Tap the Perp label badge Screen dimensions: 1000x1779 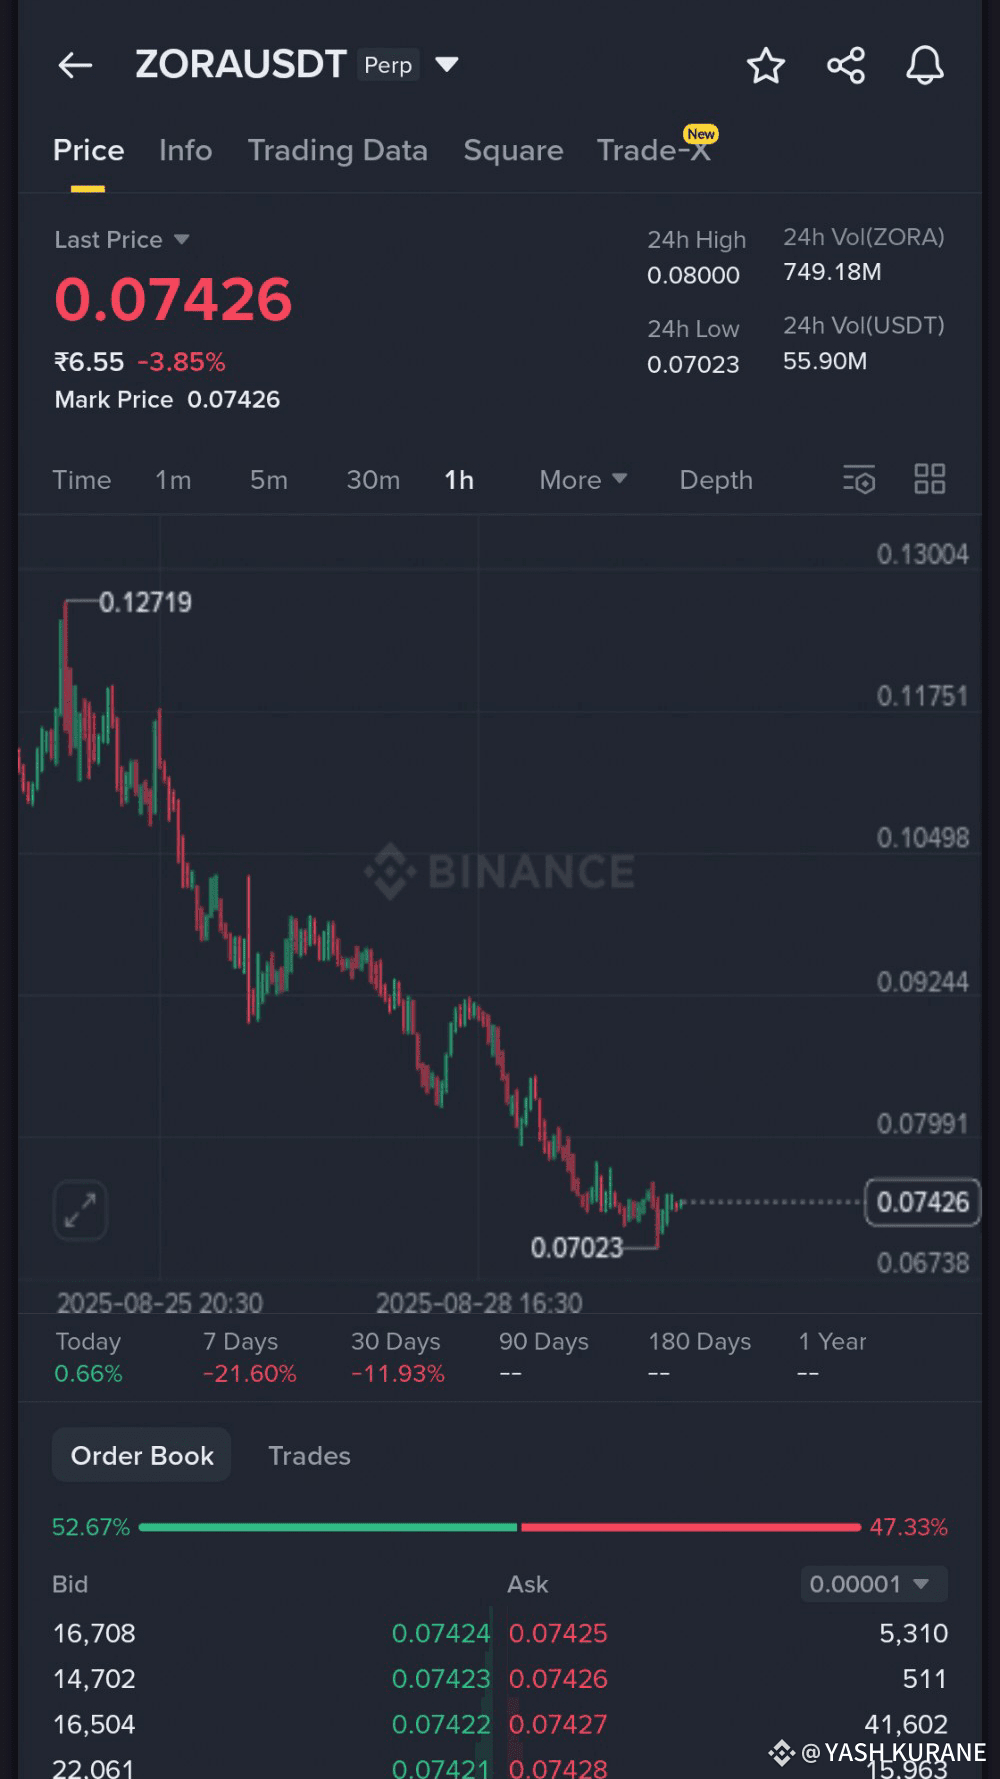coord(388,65)
